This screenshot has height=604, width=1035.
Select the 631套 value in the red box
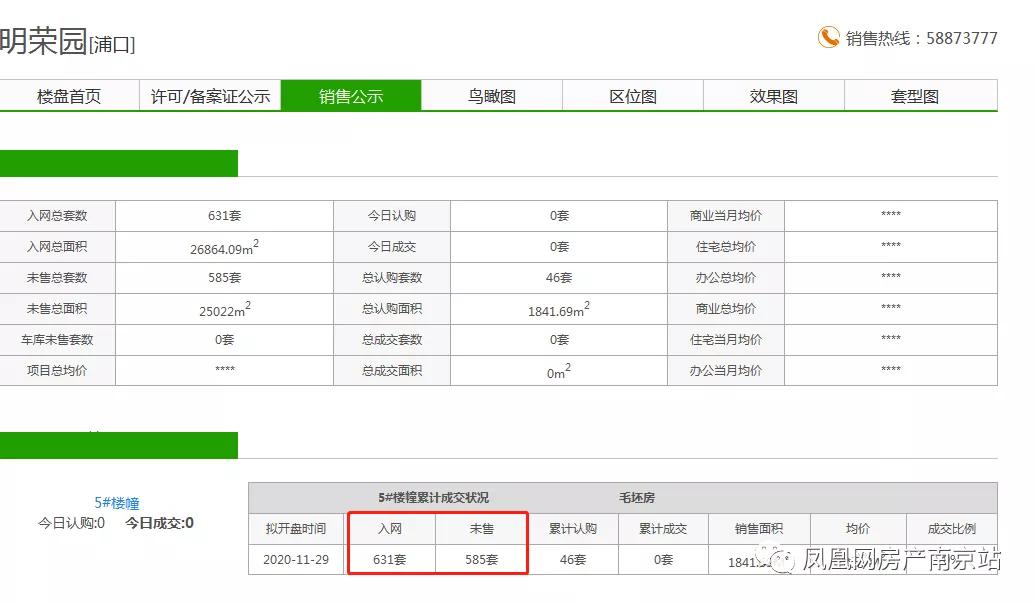pyautogui.click(x=390, y=559)
